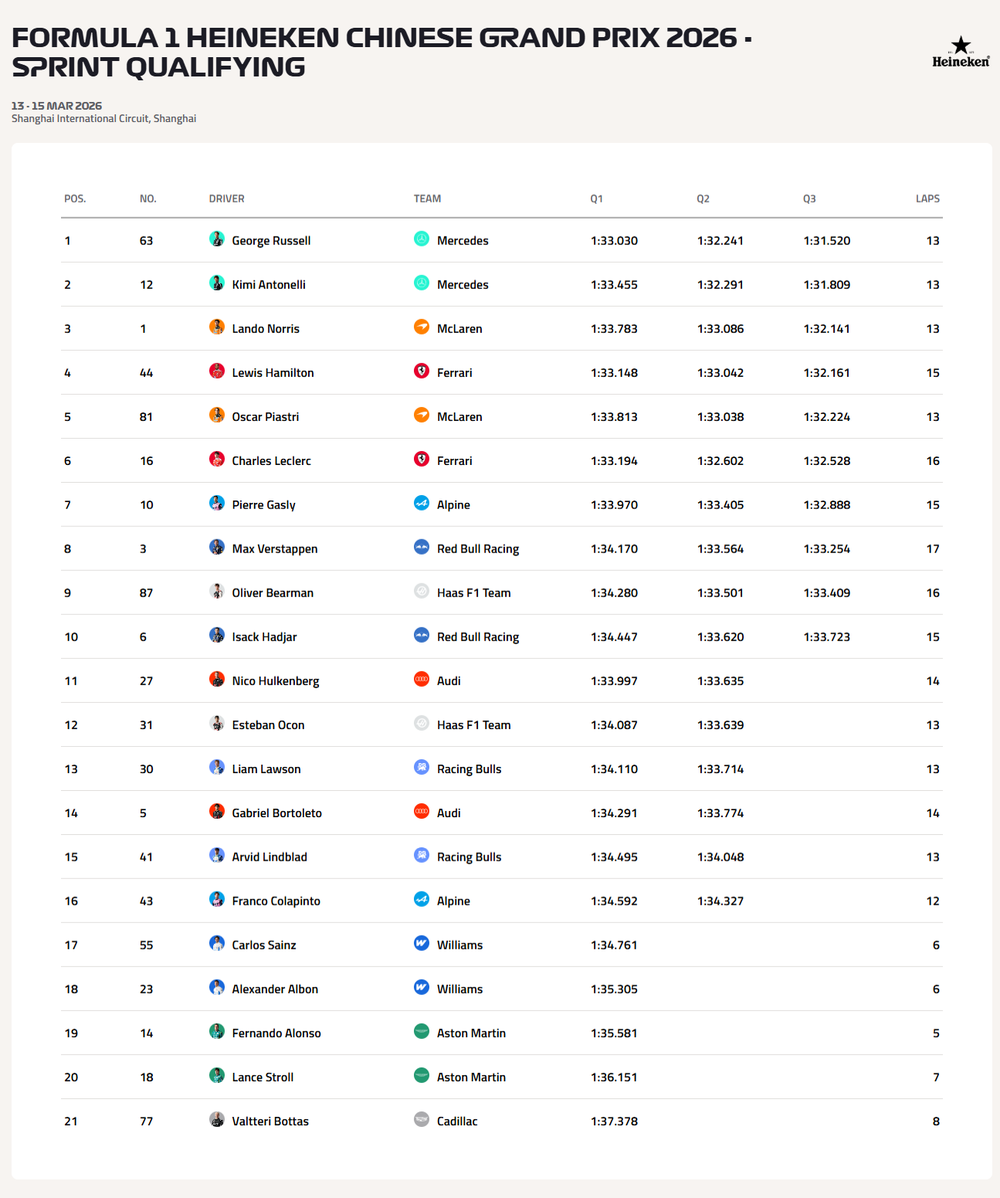Image resolution: width=1000 pixels, height=1198 pixels.
Task: Click Max Verstappen's driver avatar
Action: click(217, 548)
